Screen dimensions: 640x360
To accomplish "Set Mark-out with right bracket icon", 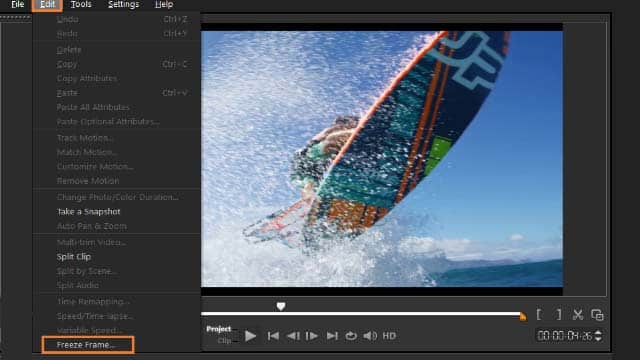I will (x=559, y=315).
